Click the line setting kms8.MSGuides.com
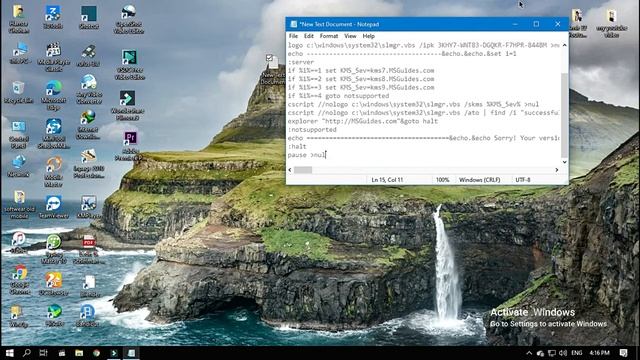The width and height of the screenshot is (640, 360). [x=361, y=79]
